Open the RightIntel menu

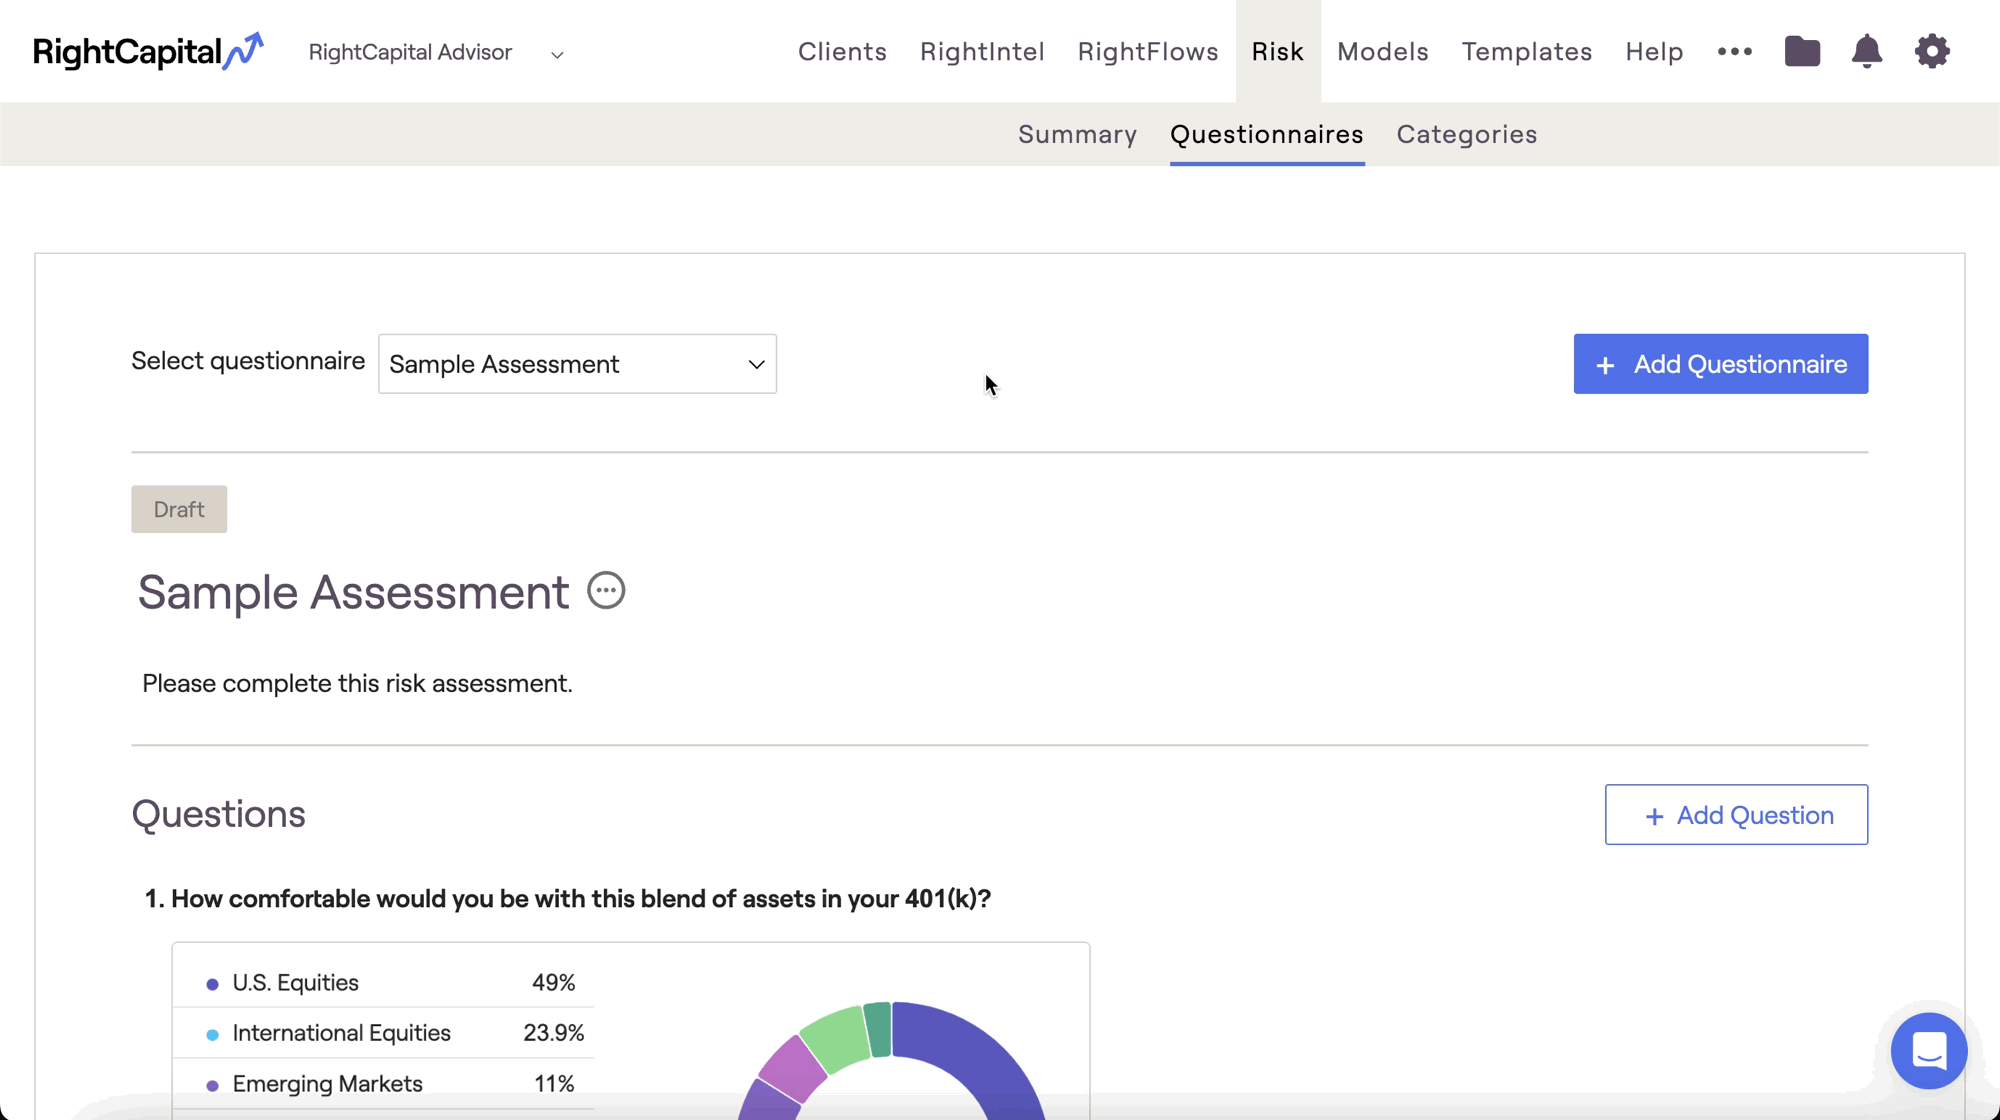pos(982,51)
